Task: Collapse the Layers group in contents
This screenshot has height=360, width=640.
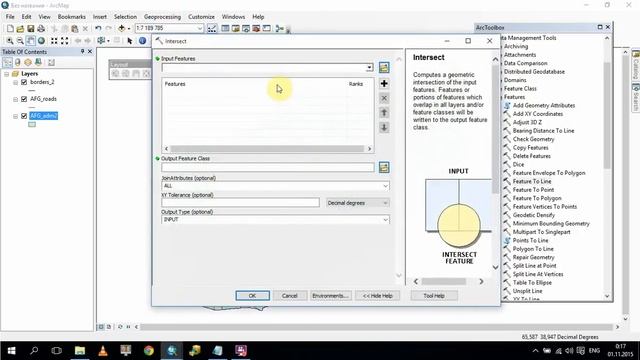Action: [7, 74]
